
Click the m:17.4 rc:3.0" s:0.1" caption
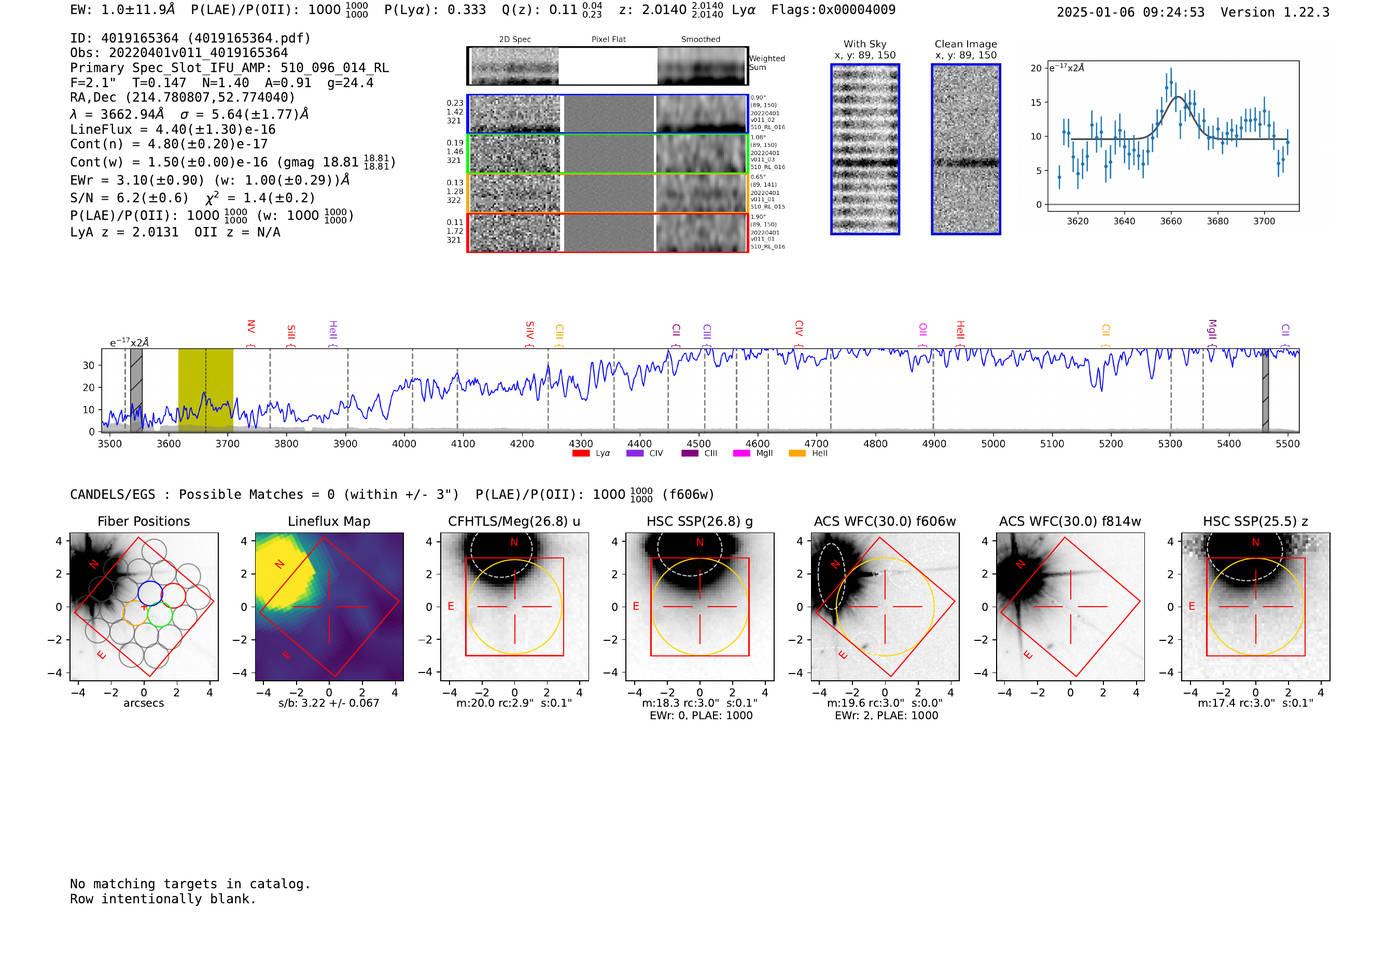pos(1255,703)
